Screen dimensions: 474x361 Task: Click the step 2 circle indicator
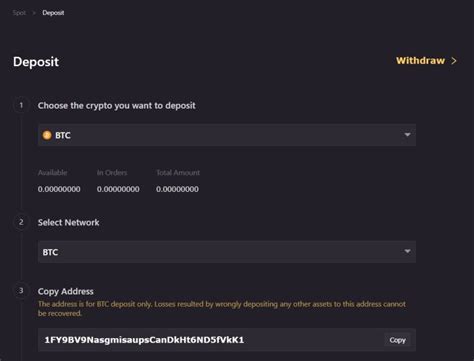21,222
